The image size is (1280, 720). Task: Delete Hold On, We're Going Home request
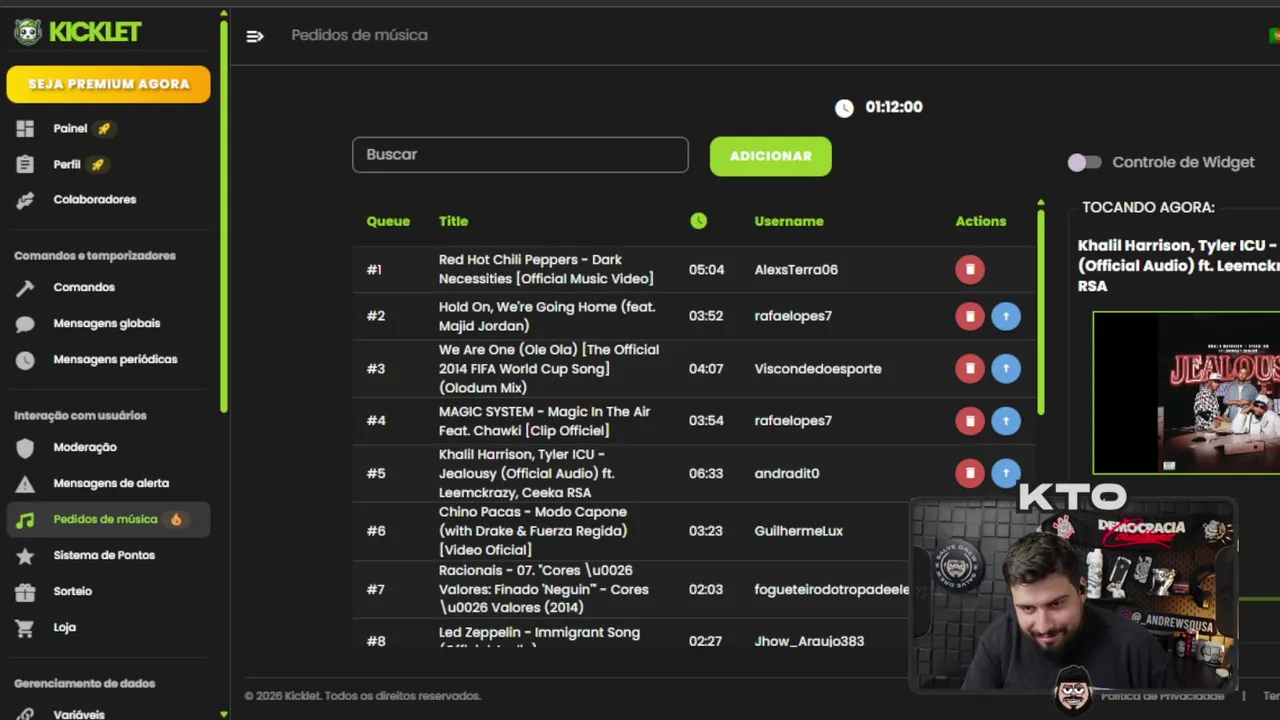coord(970,316)
